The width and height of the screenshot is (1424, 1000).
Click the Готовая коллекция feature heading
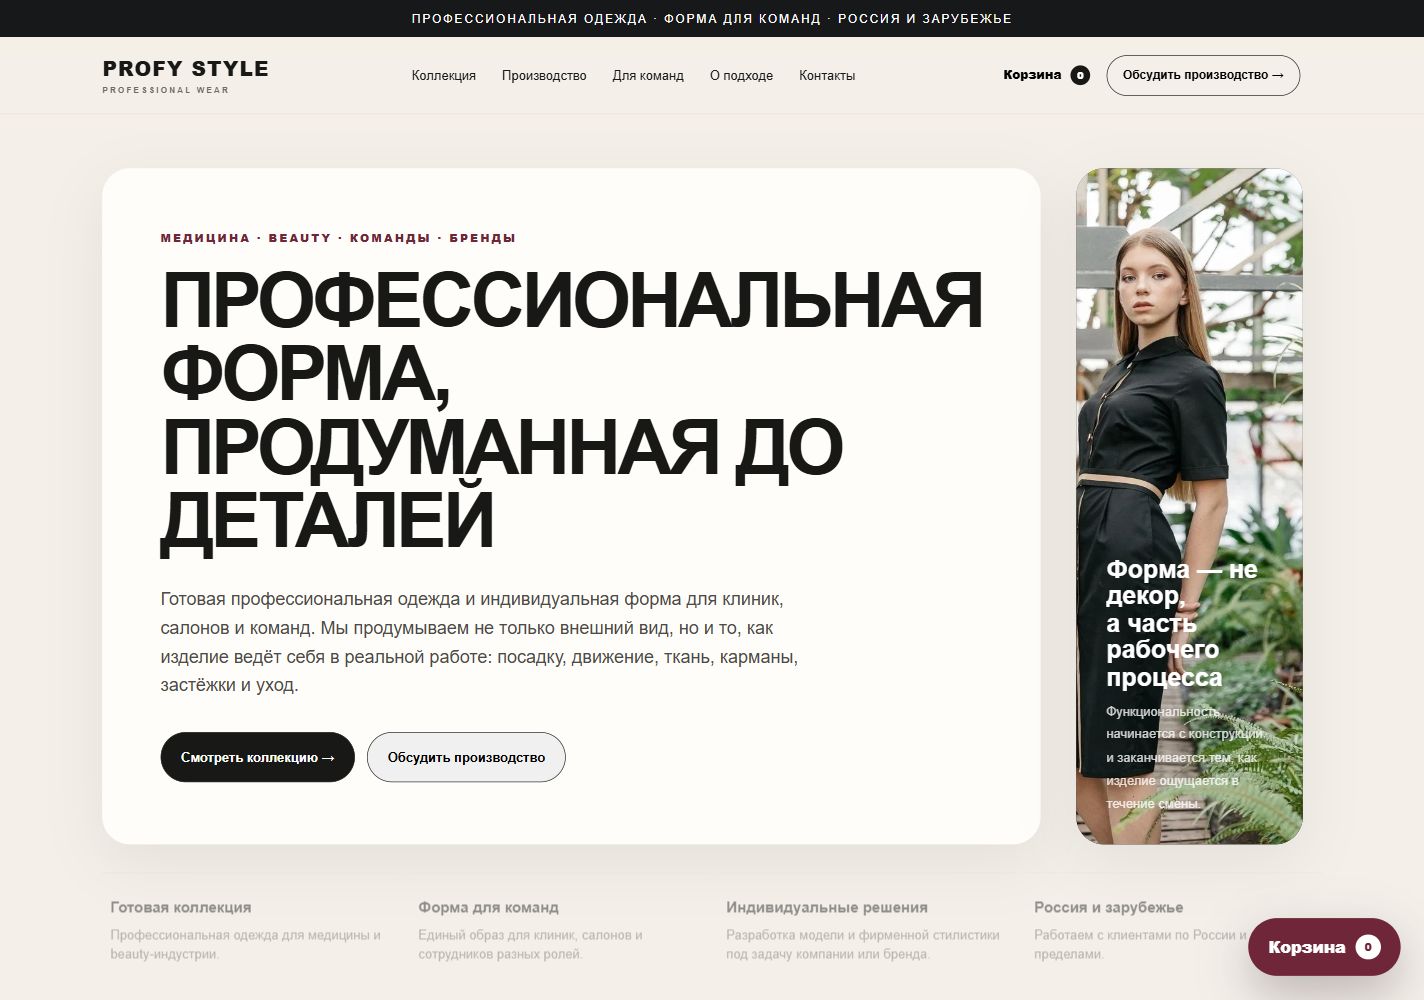click(181, 907)
